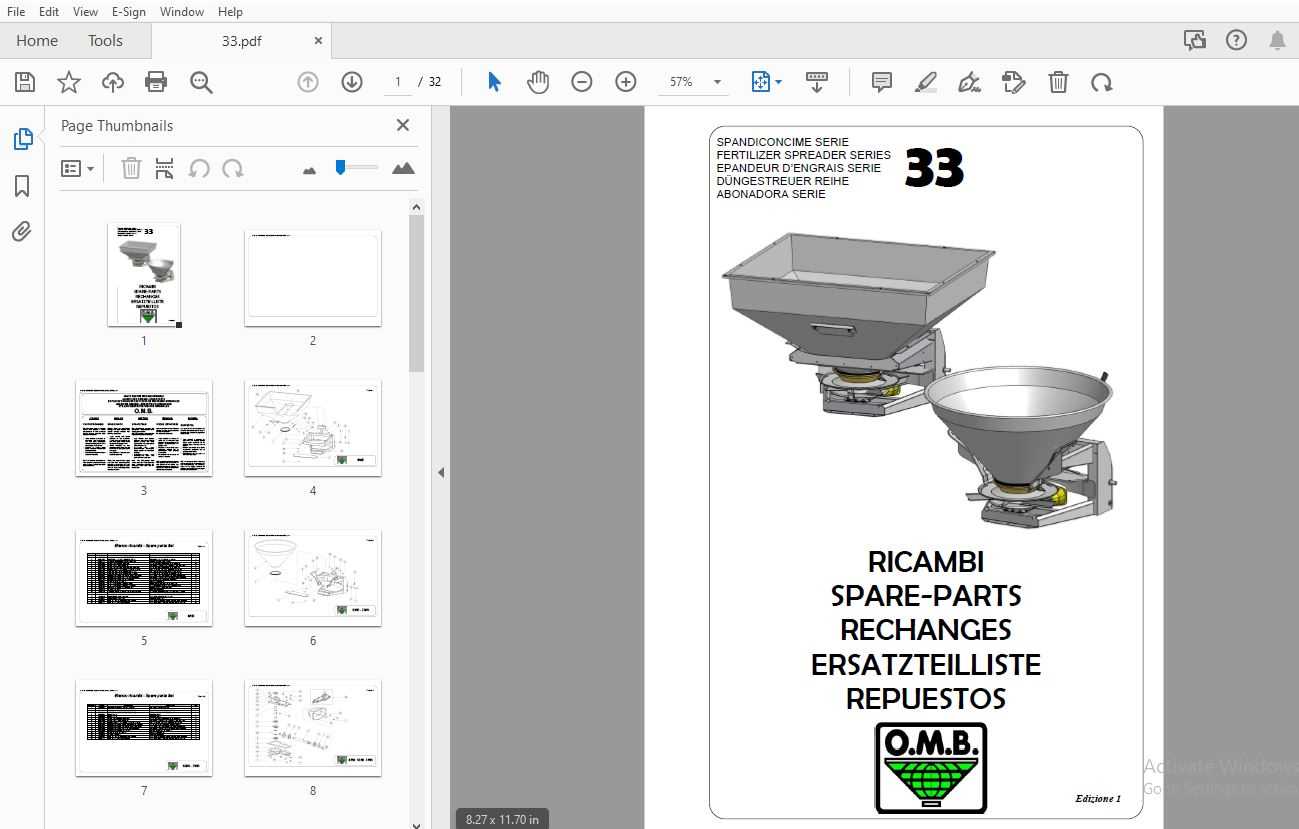This screenshot has height=829, width=1299.
Task: Upload file to cloud icon
Action: click(x=113, y=82)
